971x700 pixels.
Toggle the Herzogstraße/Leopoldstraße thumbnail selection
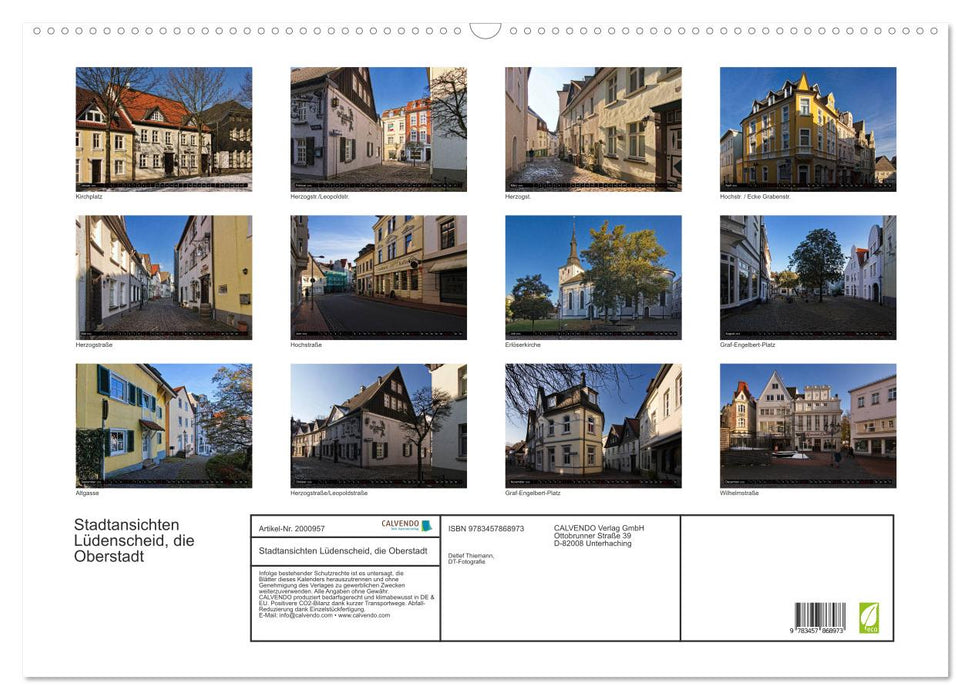tap(378, 424)
